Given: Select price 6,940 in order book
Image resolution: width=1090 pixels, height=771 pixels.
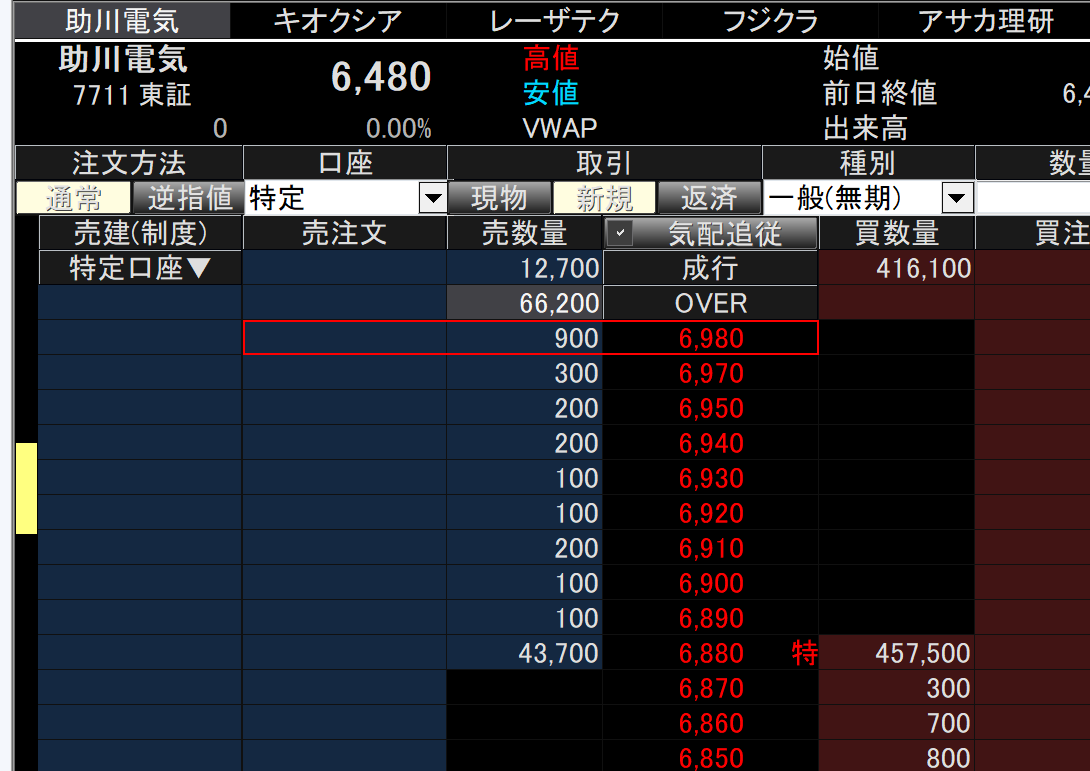Looking at the screenshot, I should 711,444.
